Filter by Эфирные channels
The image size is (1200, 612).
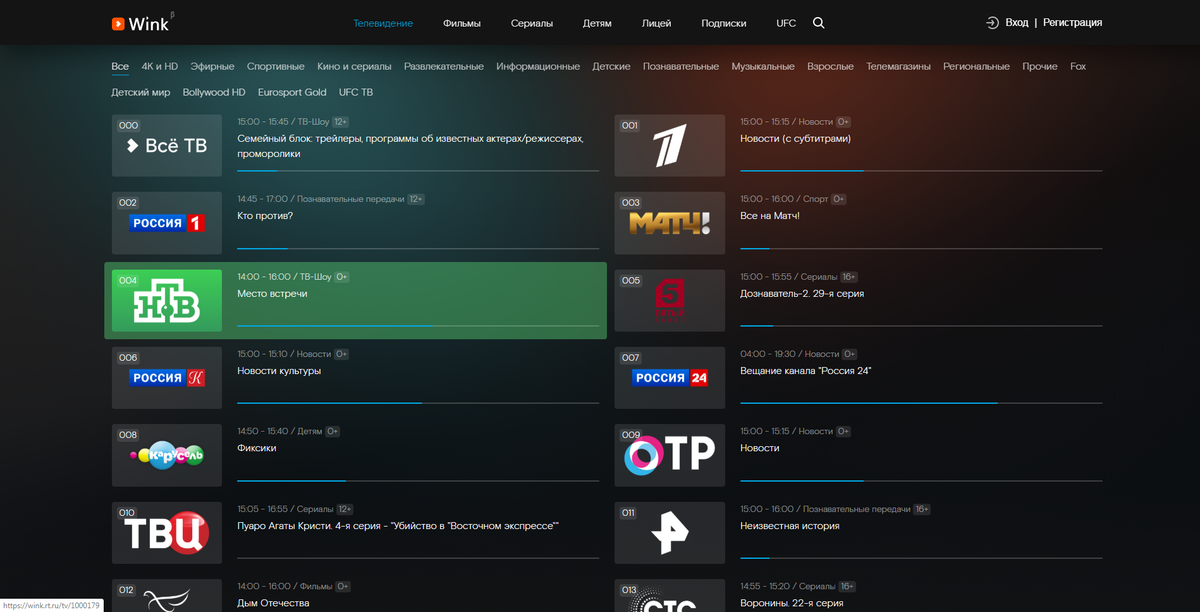(213, 67)
